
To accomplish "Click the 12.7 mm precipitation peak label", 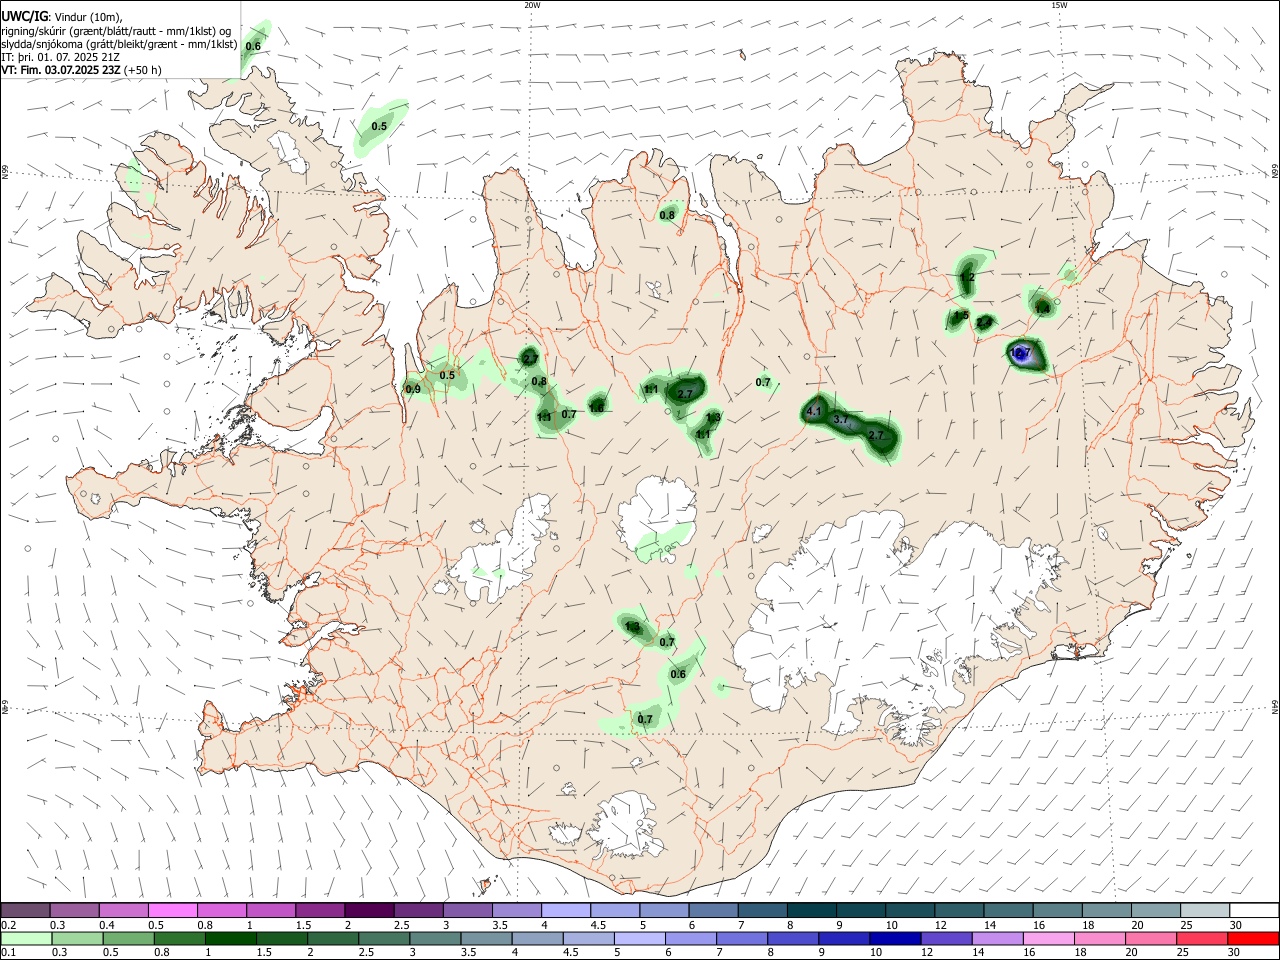I will (1020, 353).
